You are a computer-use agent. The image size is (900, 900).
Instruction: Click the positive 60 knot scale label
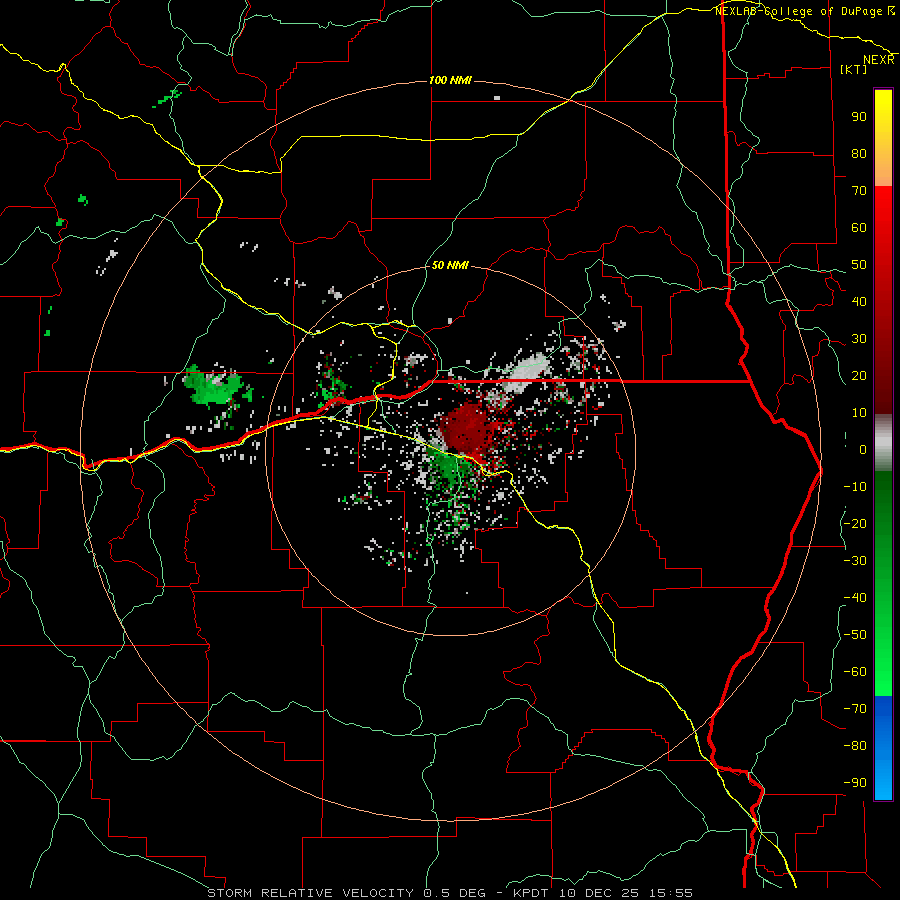[x=859, y=228]
